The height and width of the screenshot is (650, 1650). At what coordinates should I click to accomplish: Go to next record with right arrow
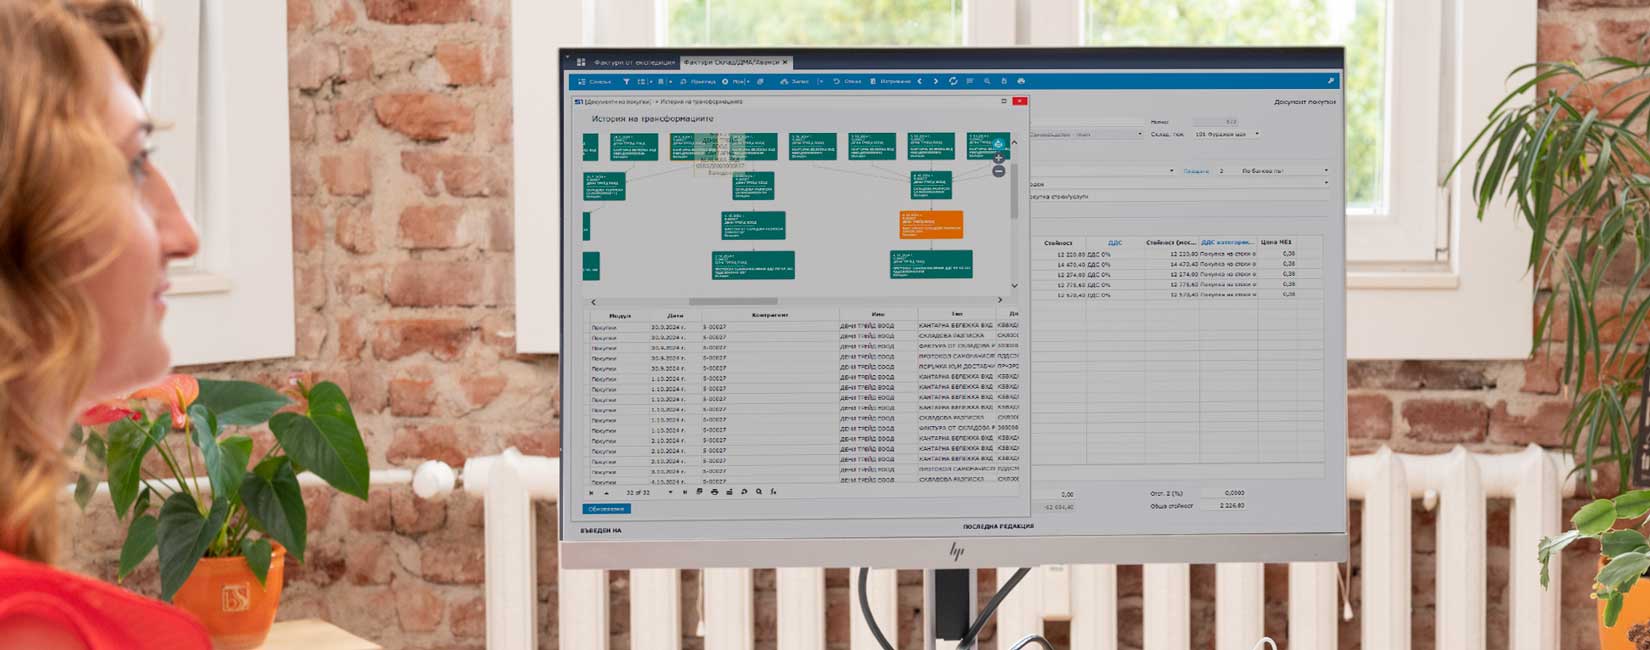(936, 81)
